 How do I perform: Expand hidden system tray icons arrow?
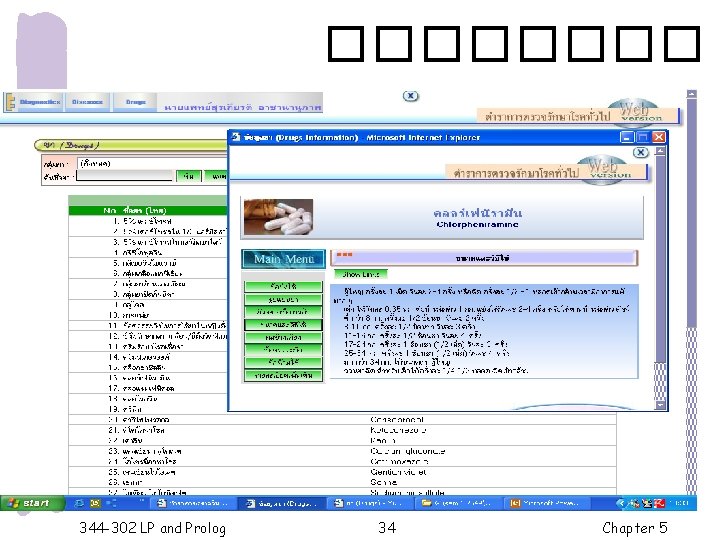[x=621, y=503]
